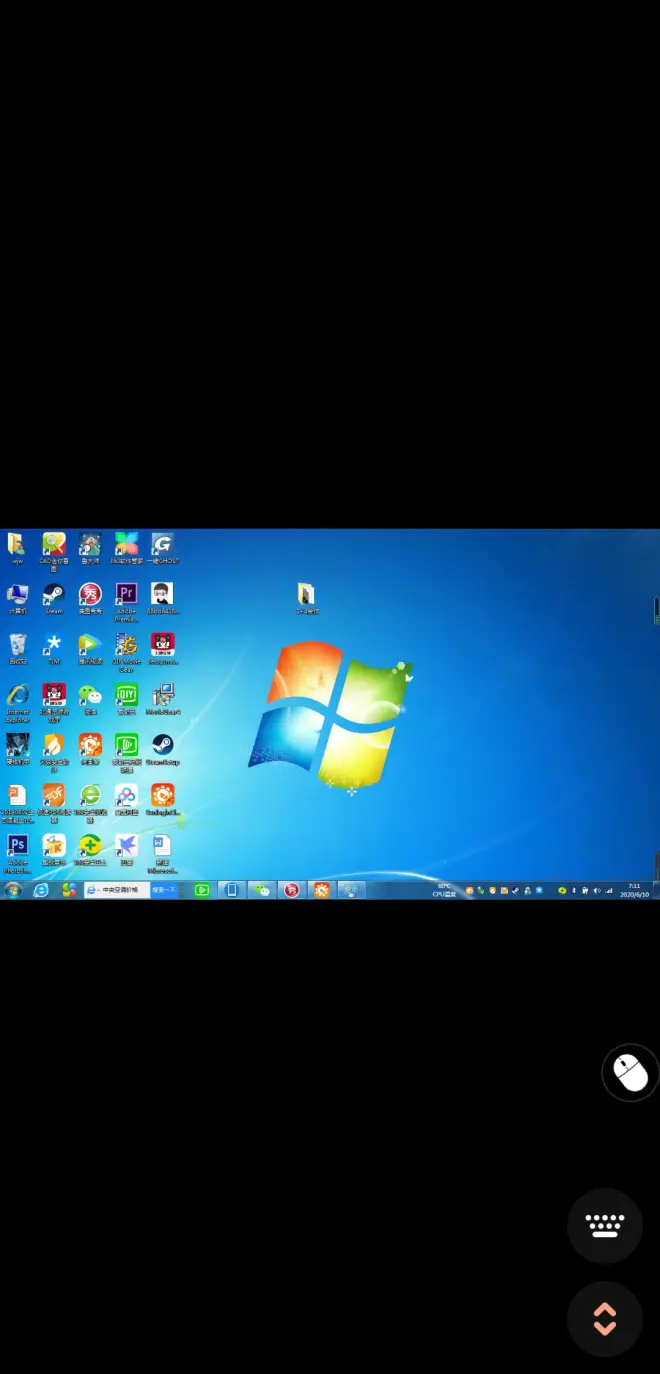Image resolution: width=660 pixels, height=1374 pixels.
Task: Open the volume speaker tray icon
Action: 597,890
